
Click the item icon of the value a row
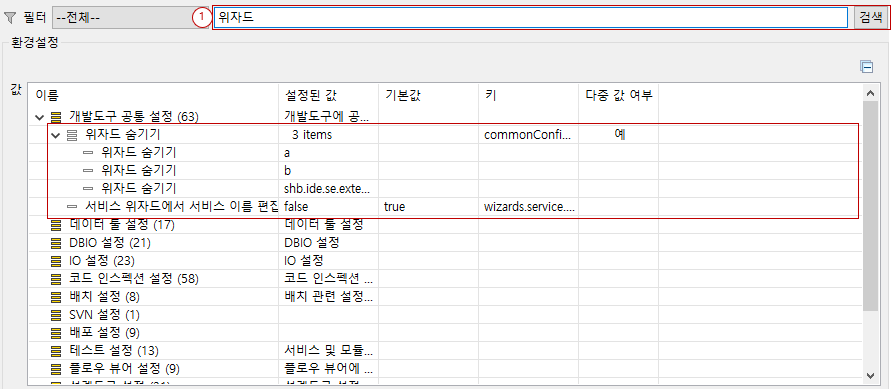pos(88,153)
